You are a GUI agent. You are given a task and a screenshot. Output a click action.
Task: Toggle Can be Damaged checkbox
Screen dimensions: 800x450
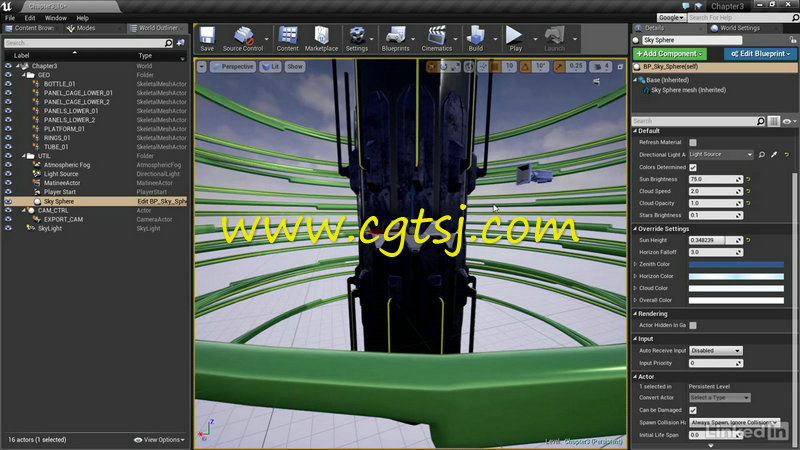pos(693,410)
